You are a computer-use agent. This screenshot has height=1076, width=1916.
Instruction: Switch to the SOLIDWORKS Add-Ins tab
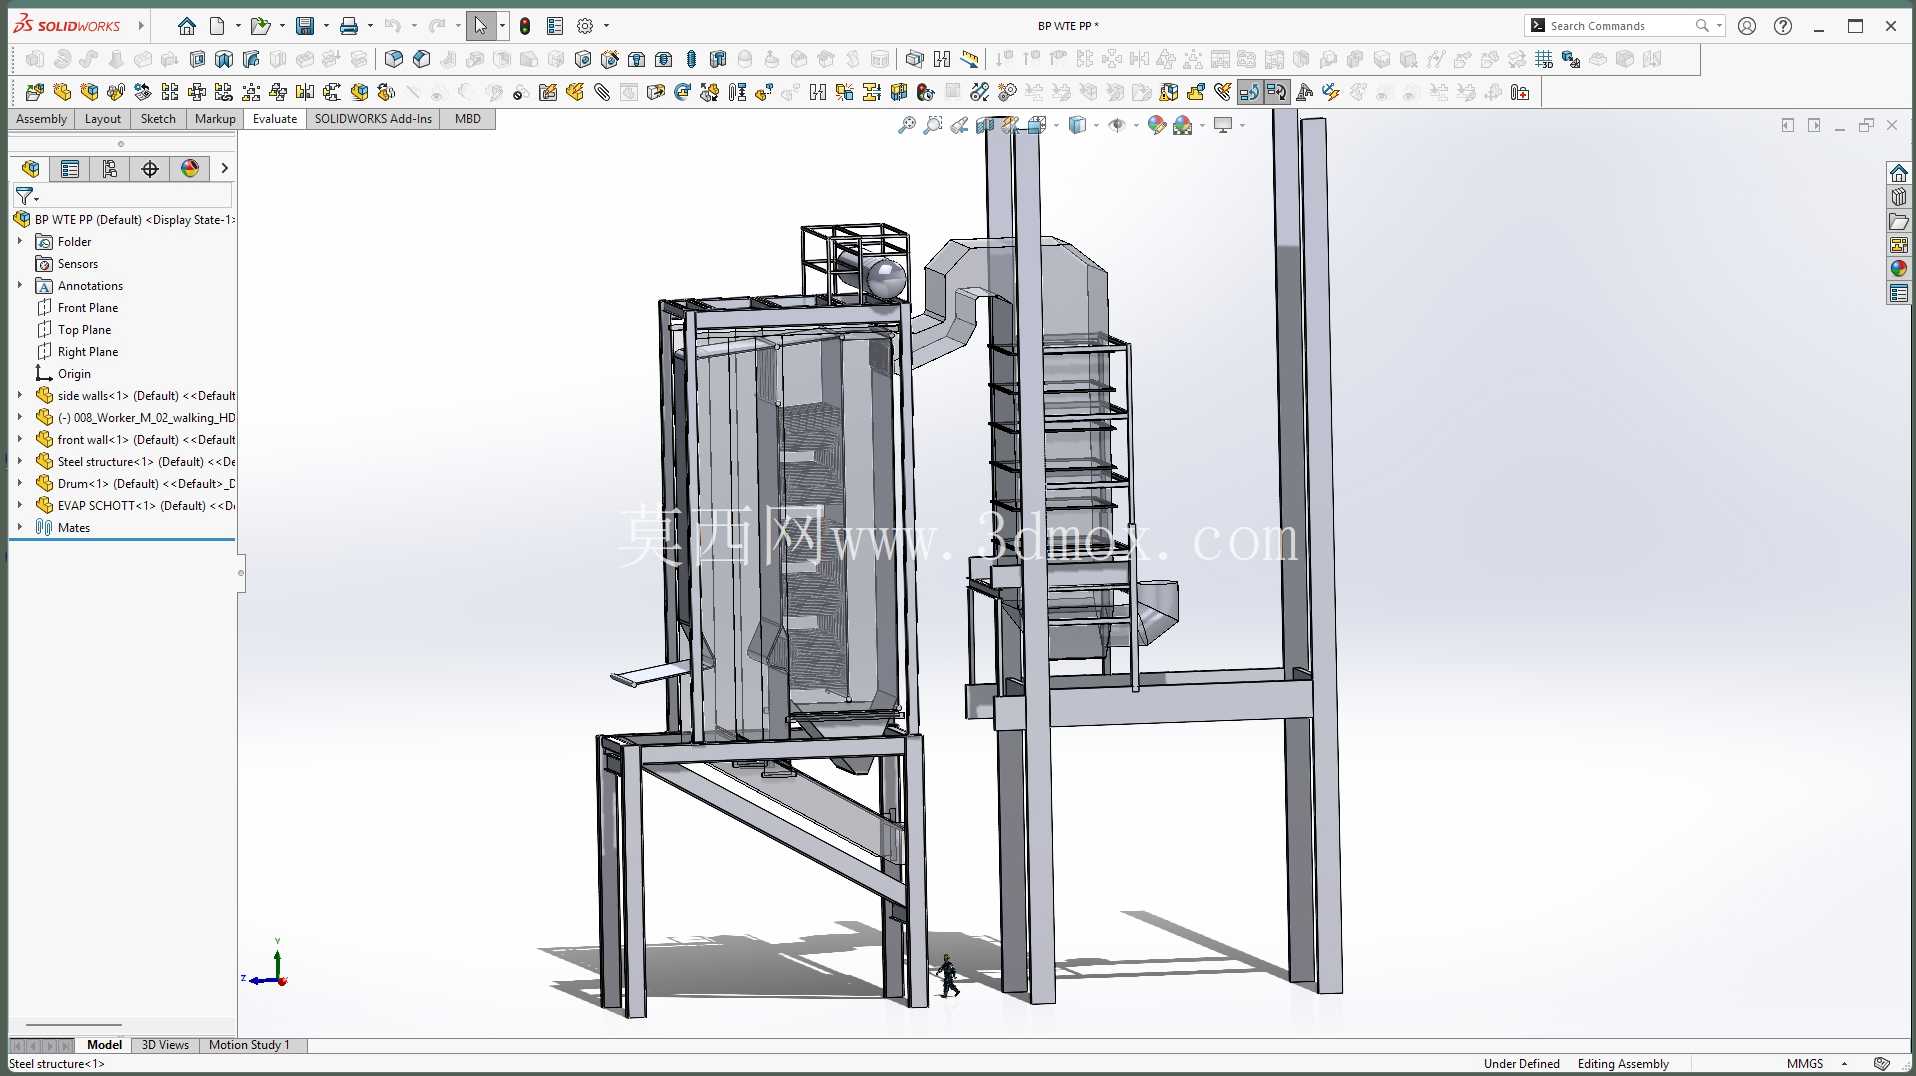coord(373,119)
